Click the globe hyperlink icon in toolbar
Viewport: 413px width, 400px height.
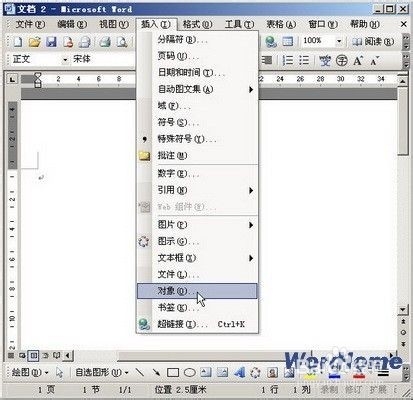point(271,42)
